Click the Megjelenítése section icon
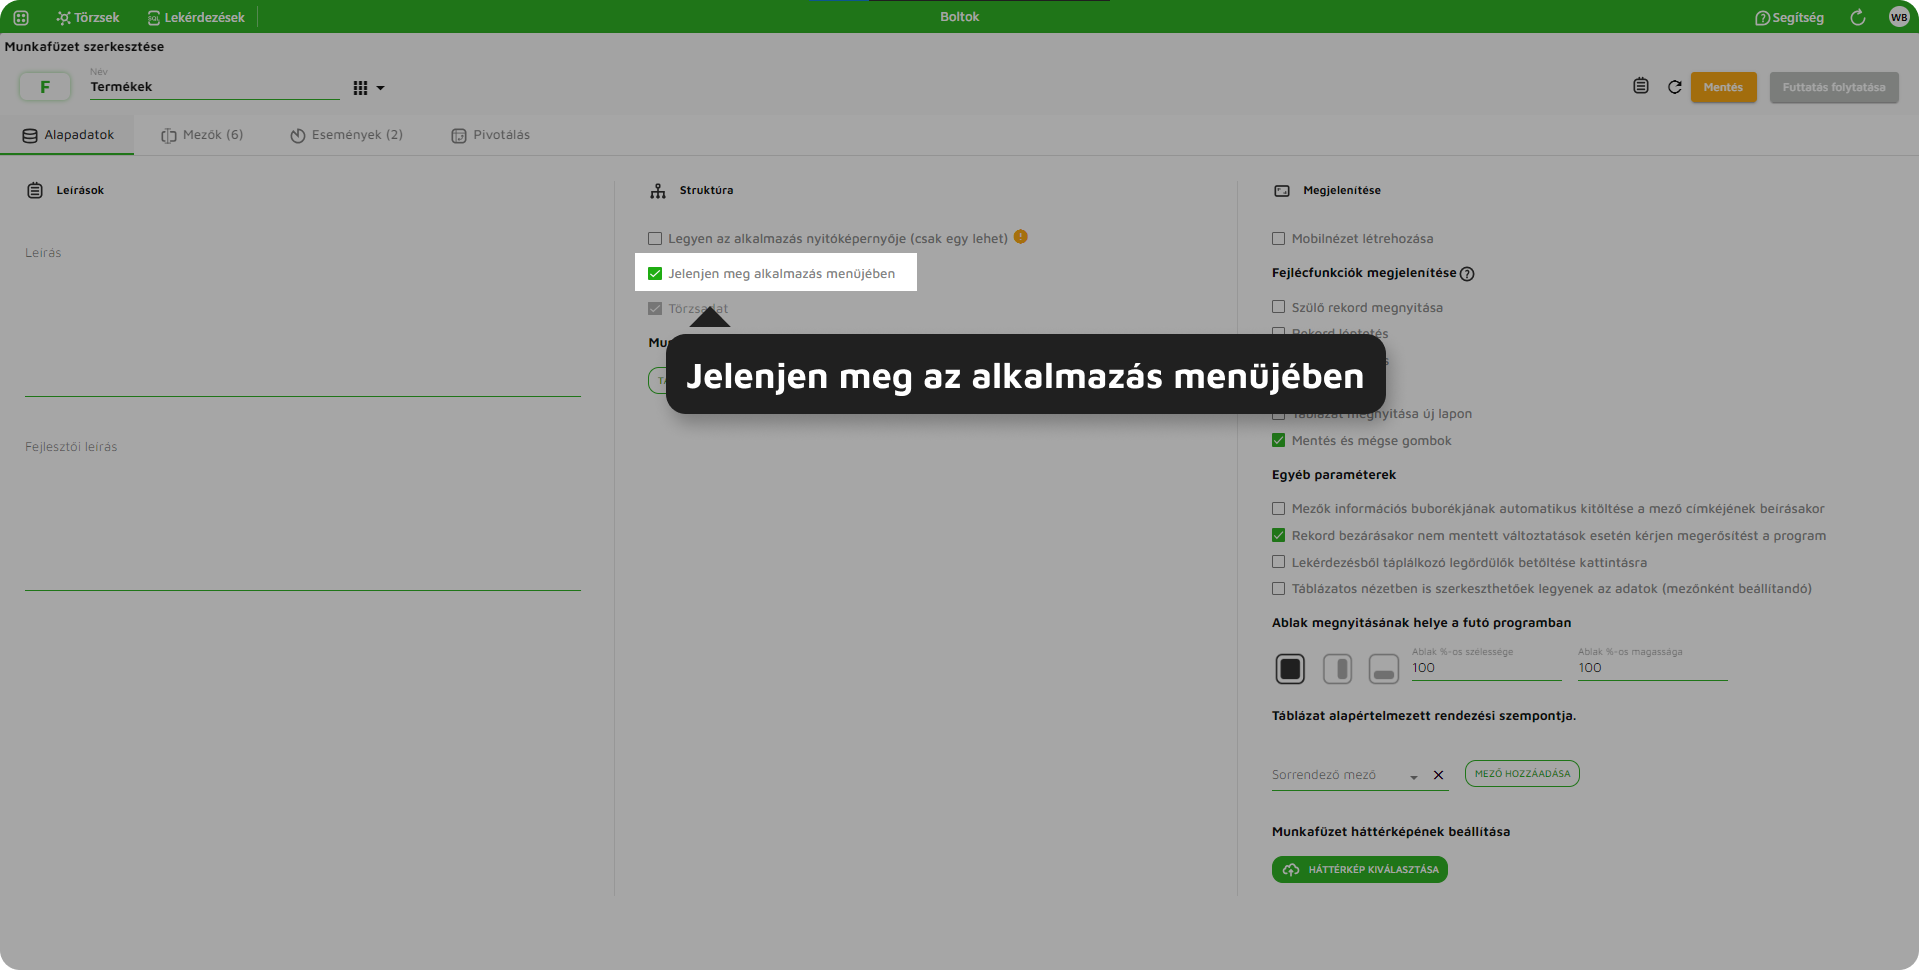 tap(1282, 190)
